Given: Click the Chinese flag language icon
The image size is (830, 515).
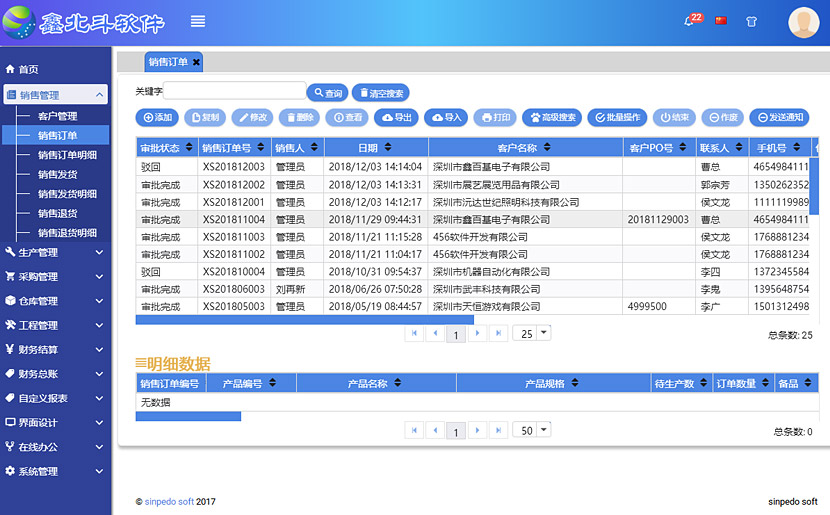Looking at the screenshot, I should [721, 21].
